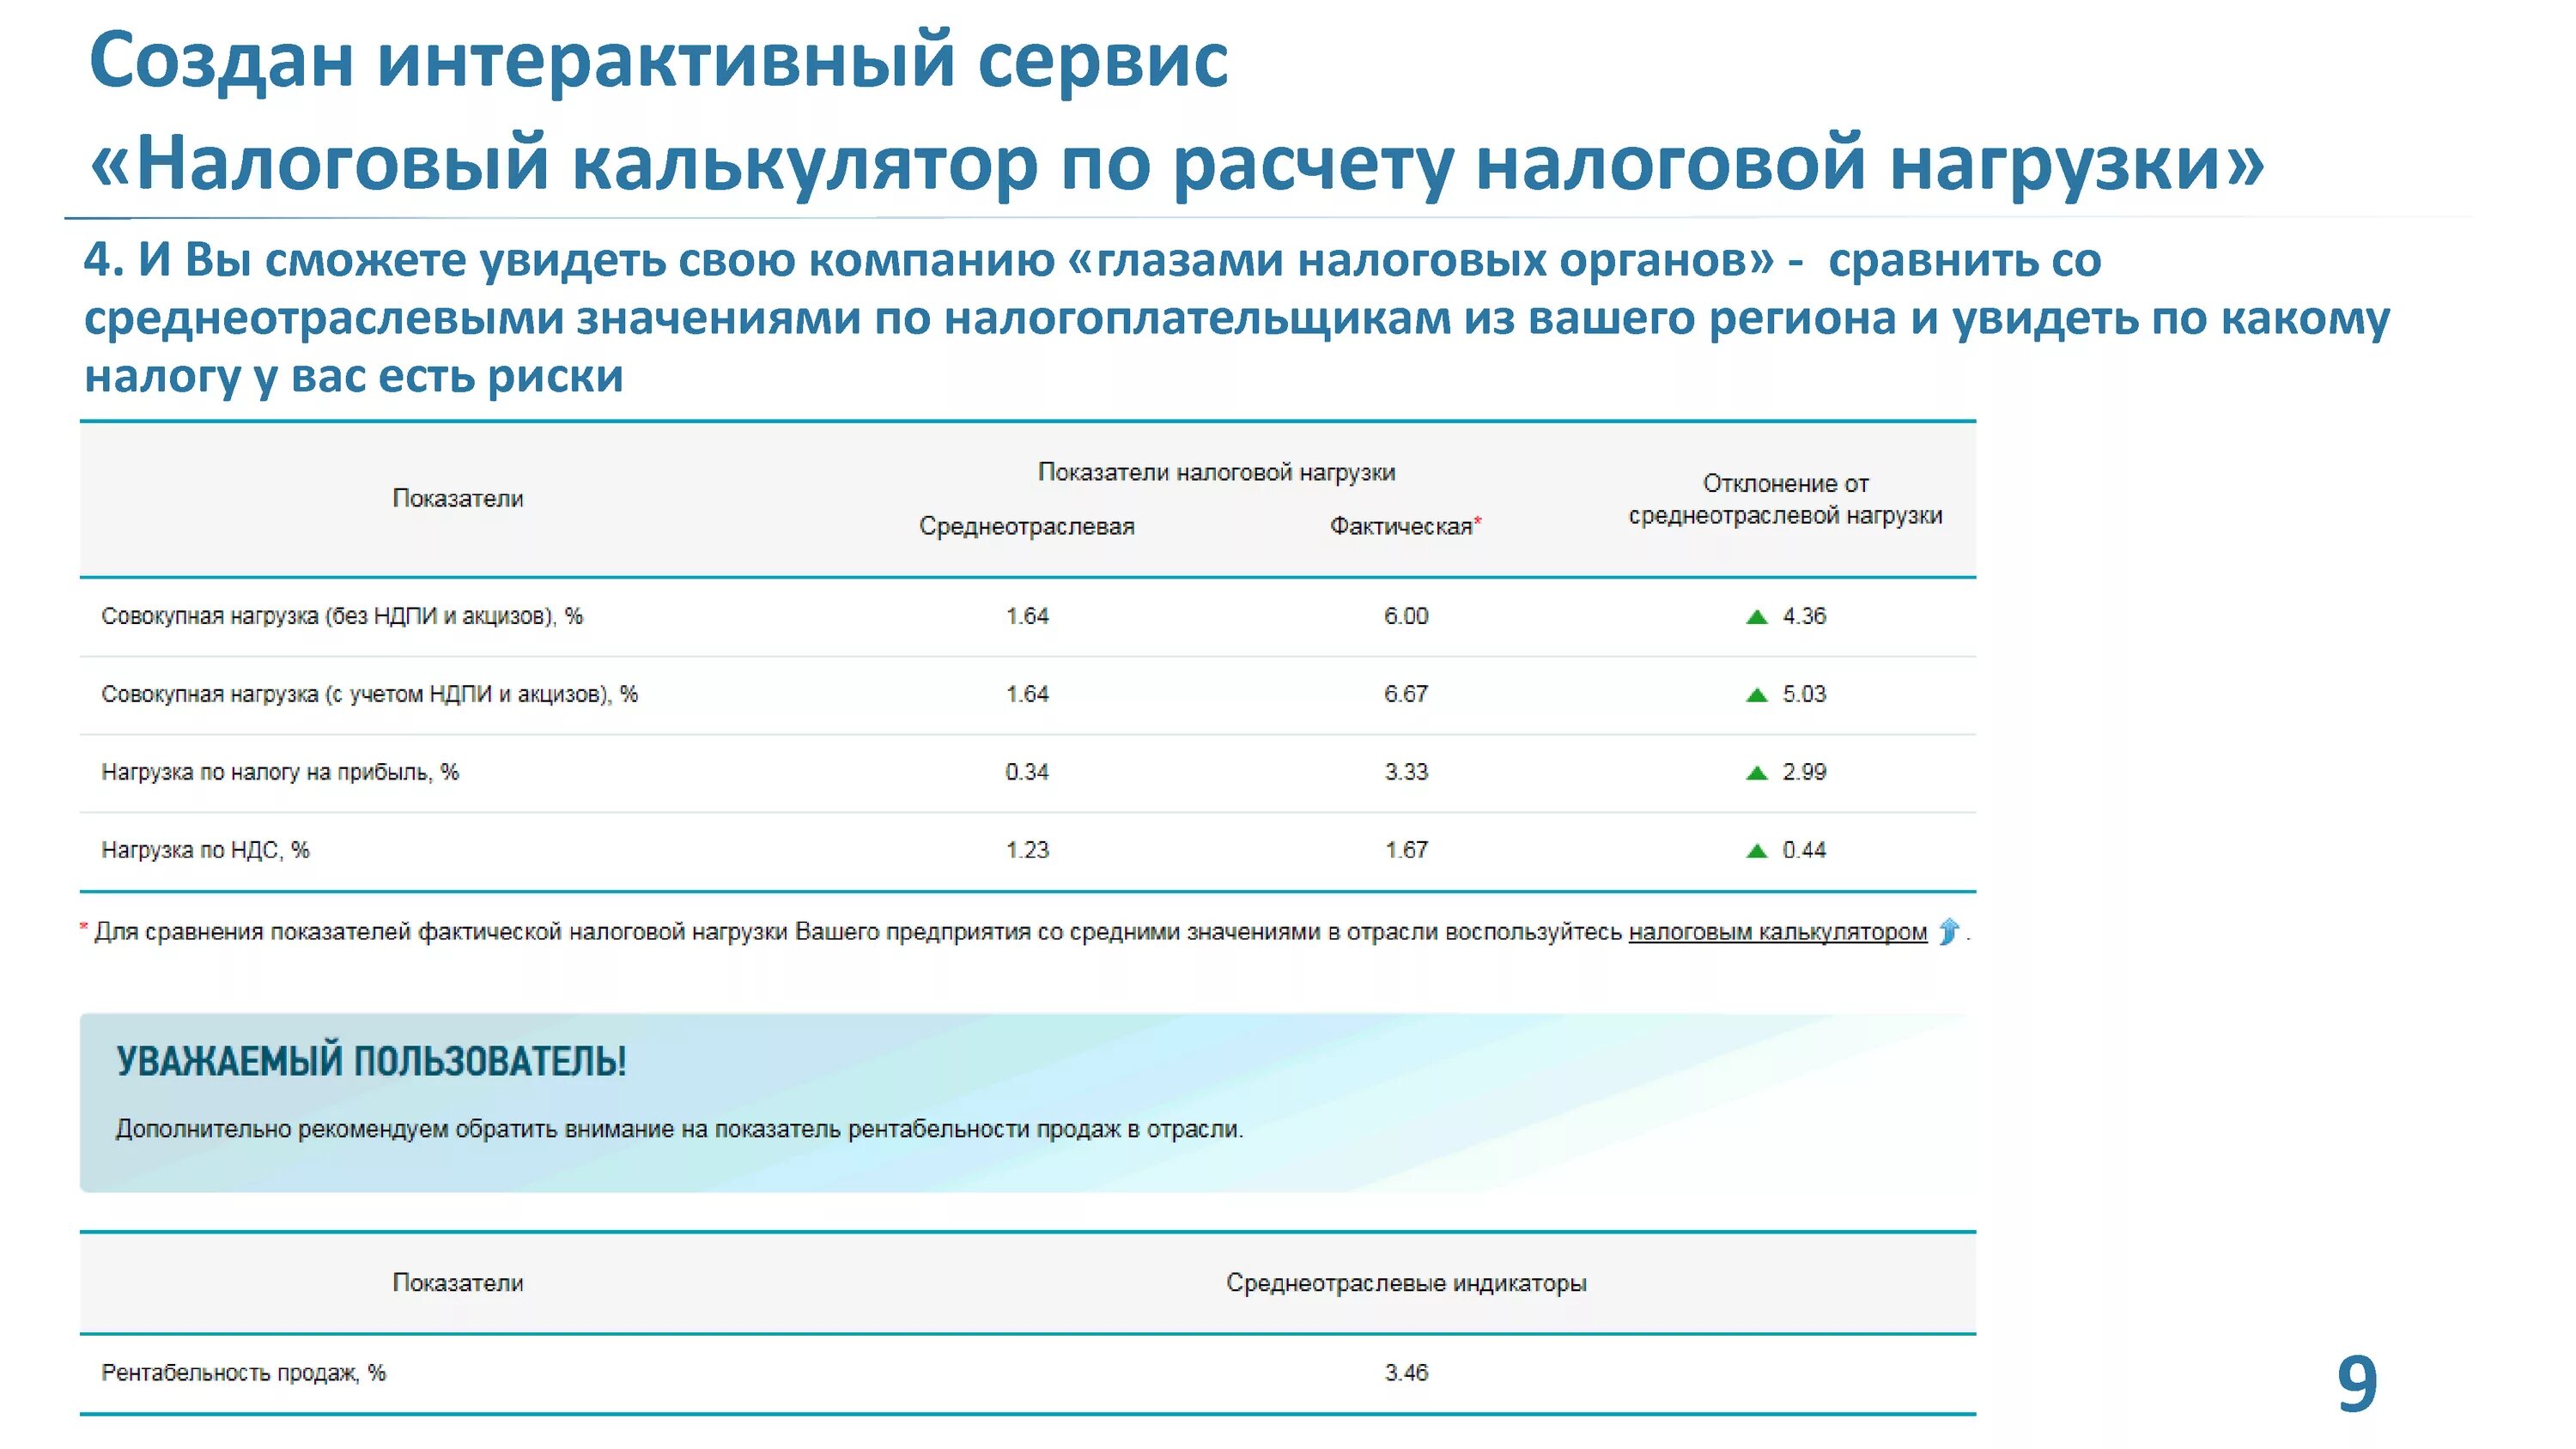2576x1449 pixels.
Task: Click the slide page number 9
Action: (x=2356, y=1384)
